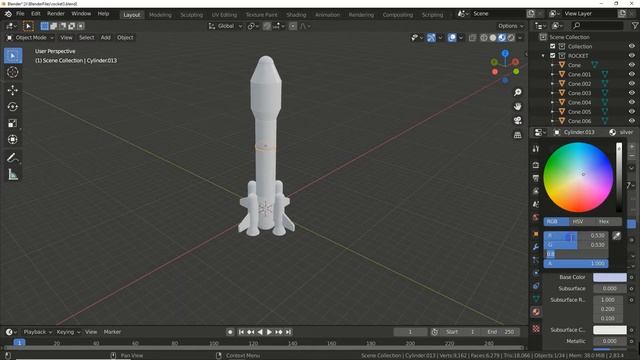Click the alpha A slider at 1.000
This screenshot has height=360, width=640.
pos(576,264)
